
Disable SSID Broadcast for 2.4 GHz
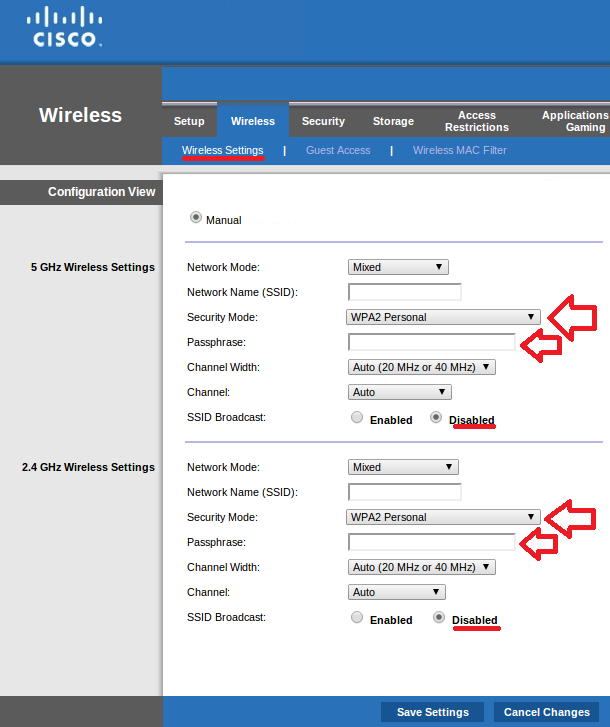click(x=438, y=618)
